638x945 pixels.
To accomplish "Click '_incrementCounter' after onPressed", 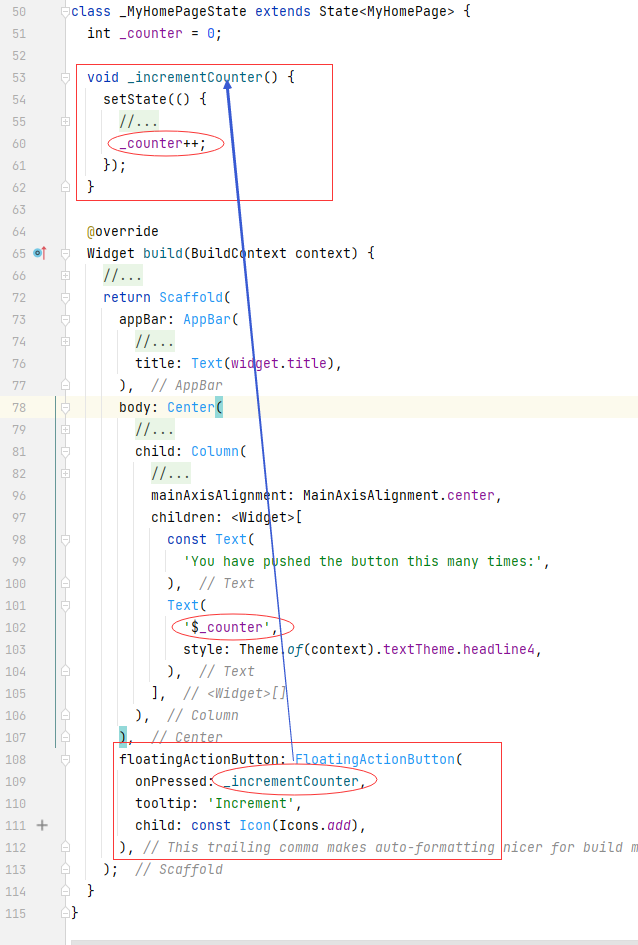I will click(291, 781).
